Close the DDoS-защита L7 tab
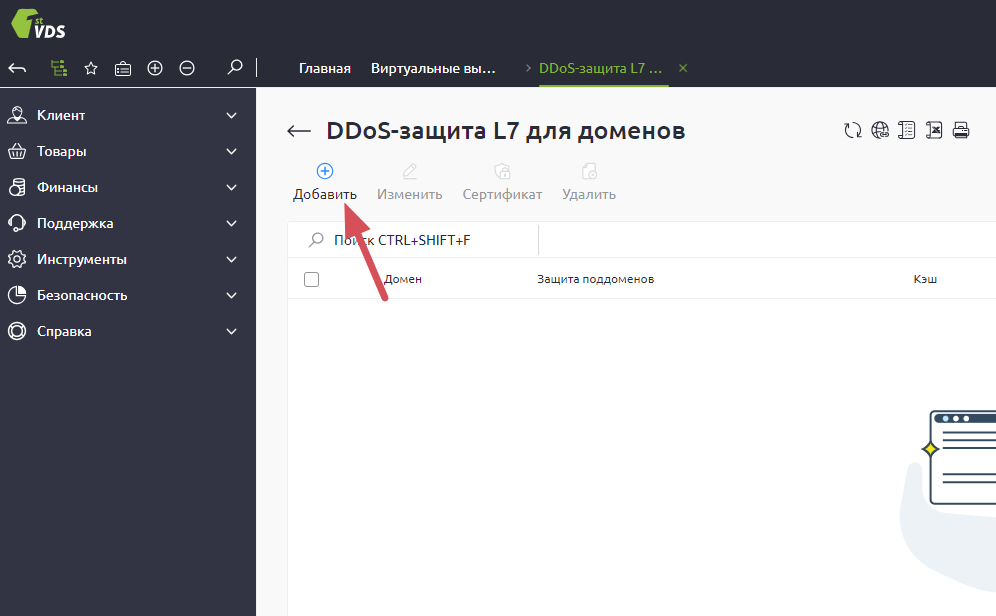The width and height of the screenshot is (996, 616). [683, 68]
